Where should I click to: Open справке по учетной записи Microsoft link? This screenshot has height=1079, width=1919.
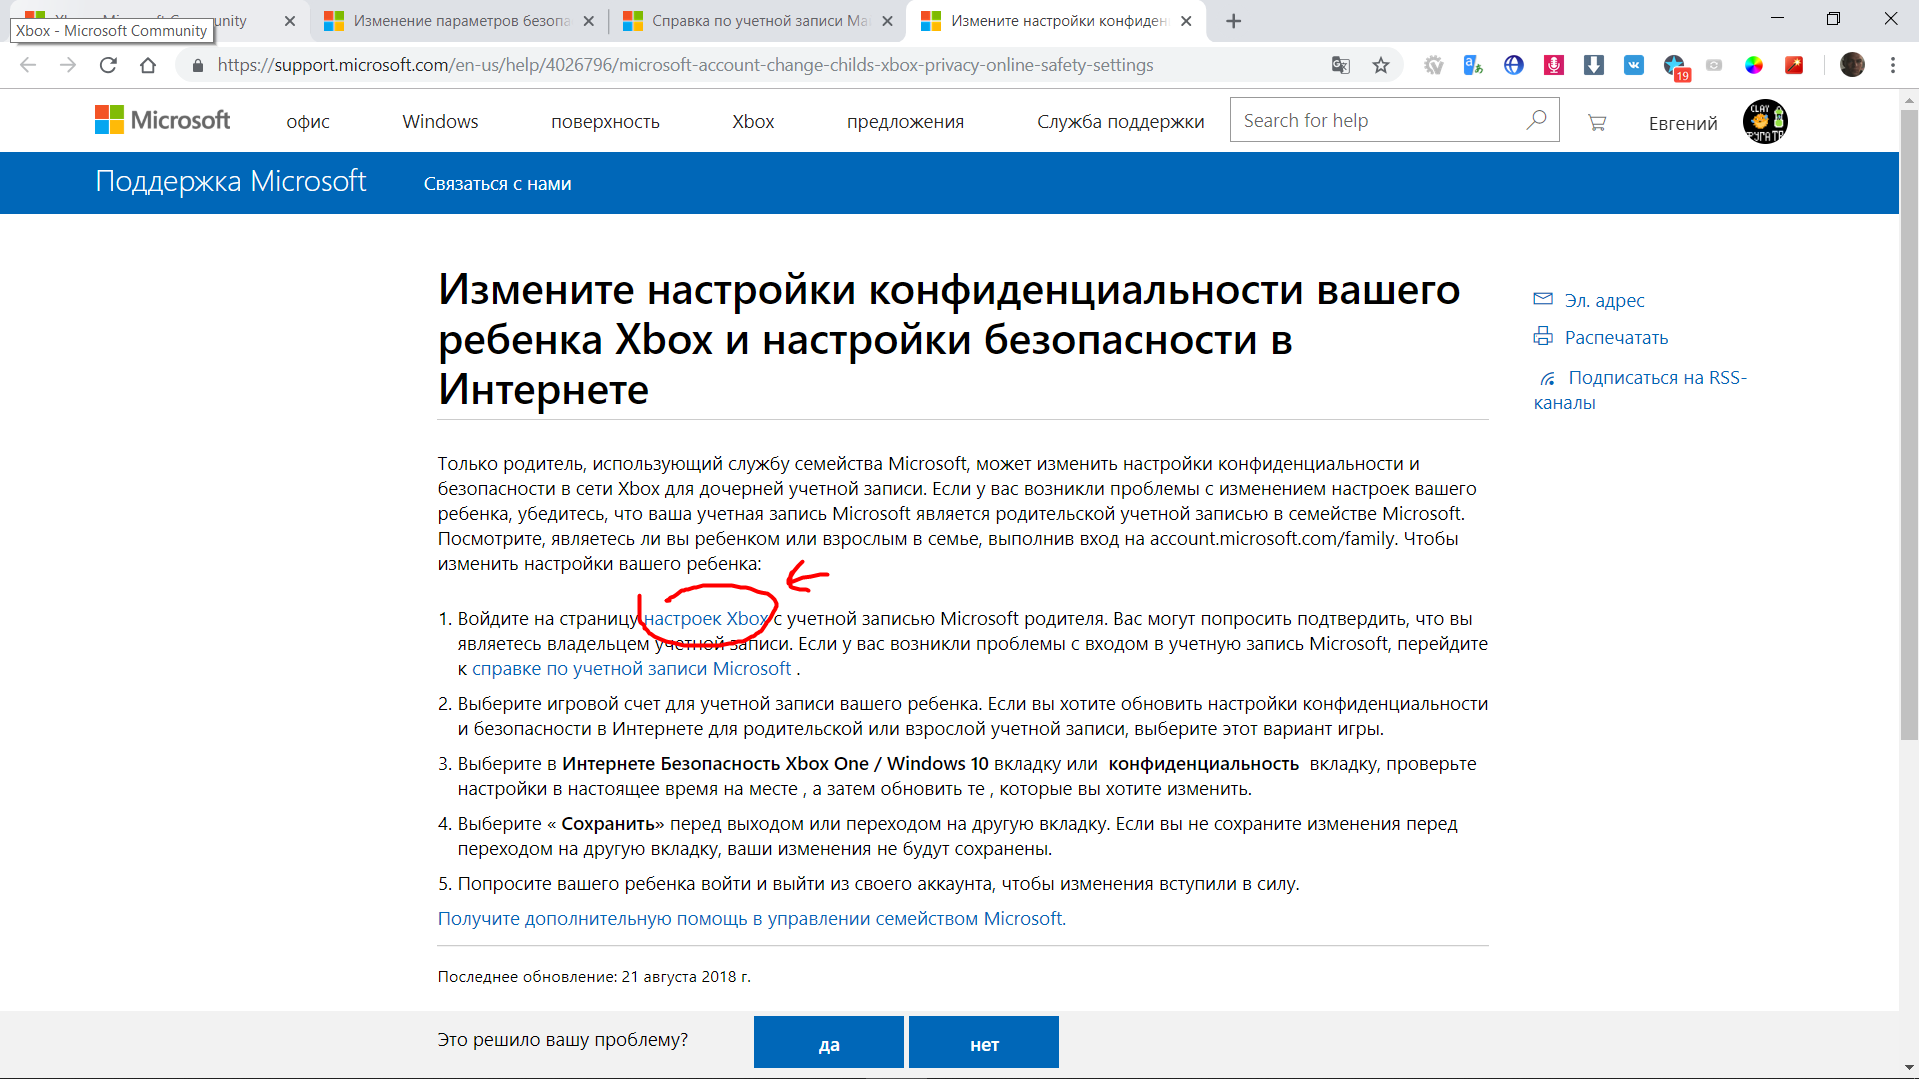click(x=632, y=669)
